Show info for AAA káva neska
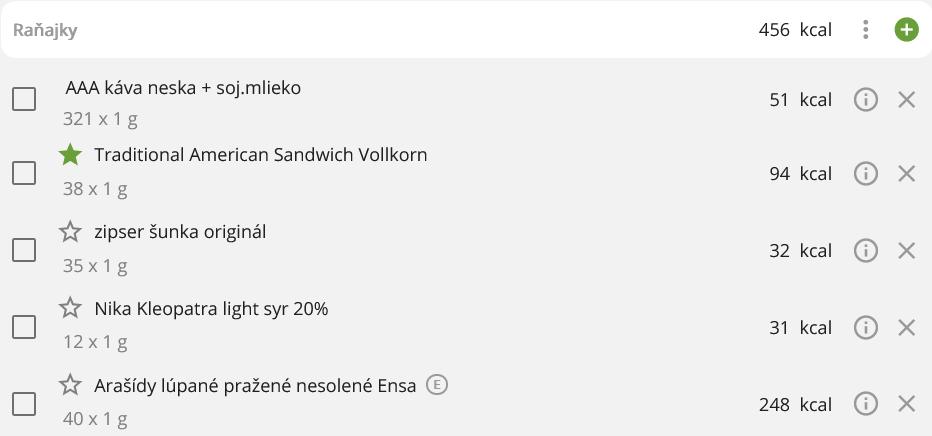 866,100
